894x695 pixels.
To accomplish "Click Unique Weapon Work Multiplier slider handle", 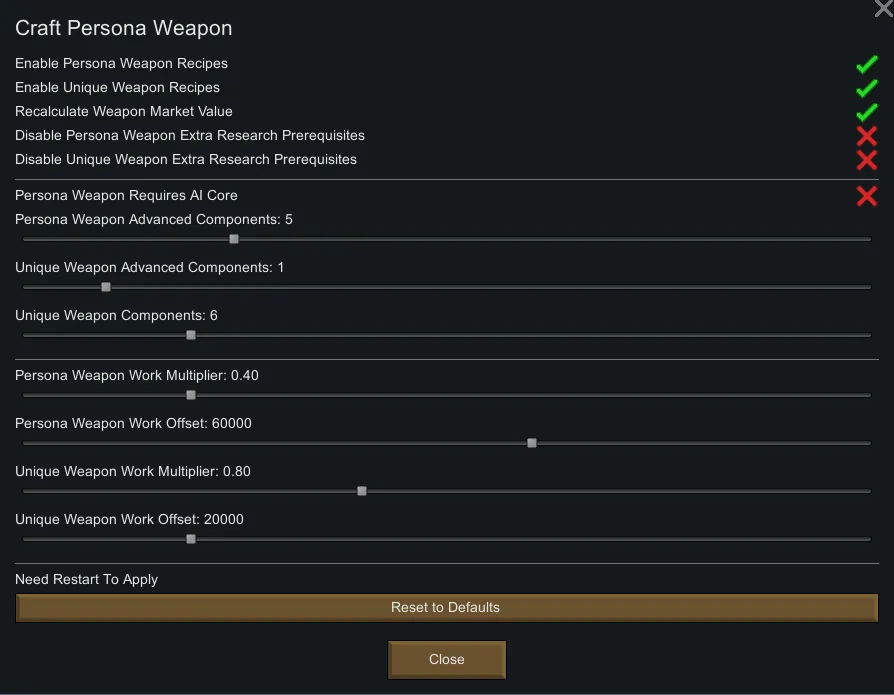I will tap(362, 491).
